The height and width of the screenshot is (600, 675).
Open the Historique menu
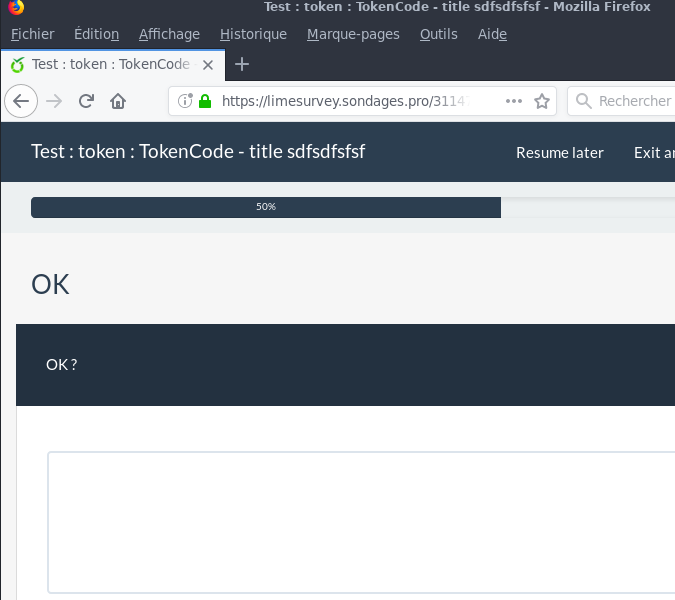[x=253, y=34]
